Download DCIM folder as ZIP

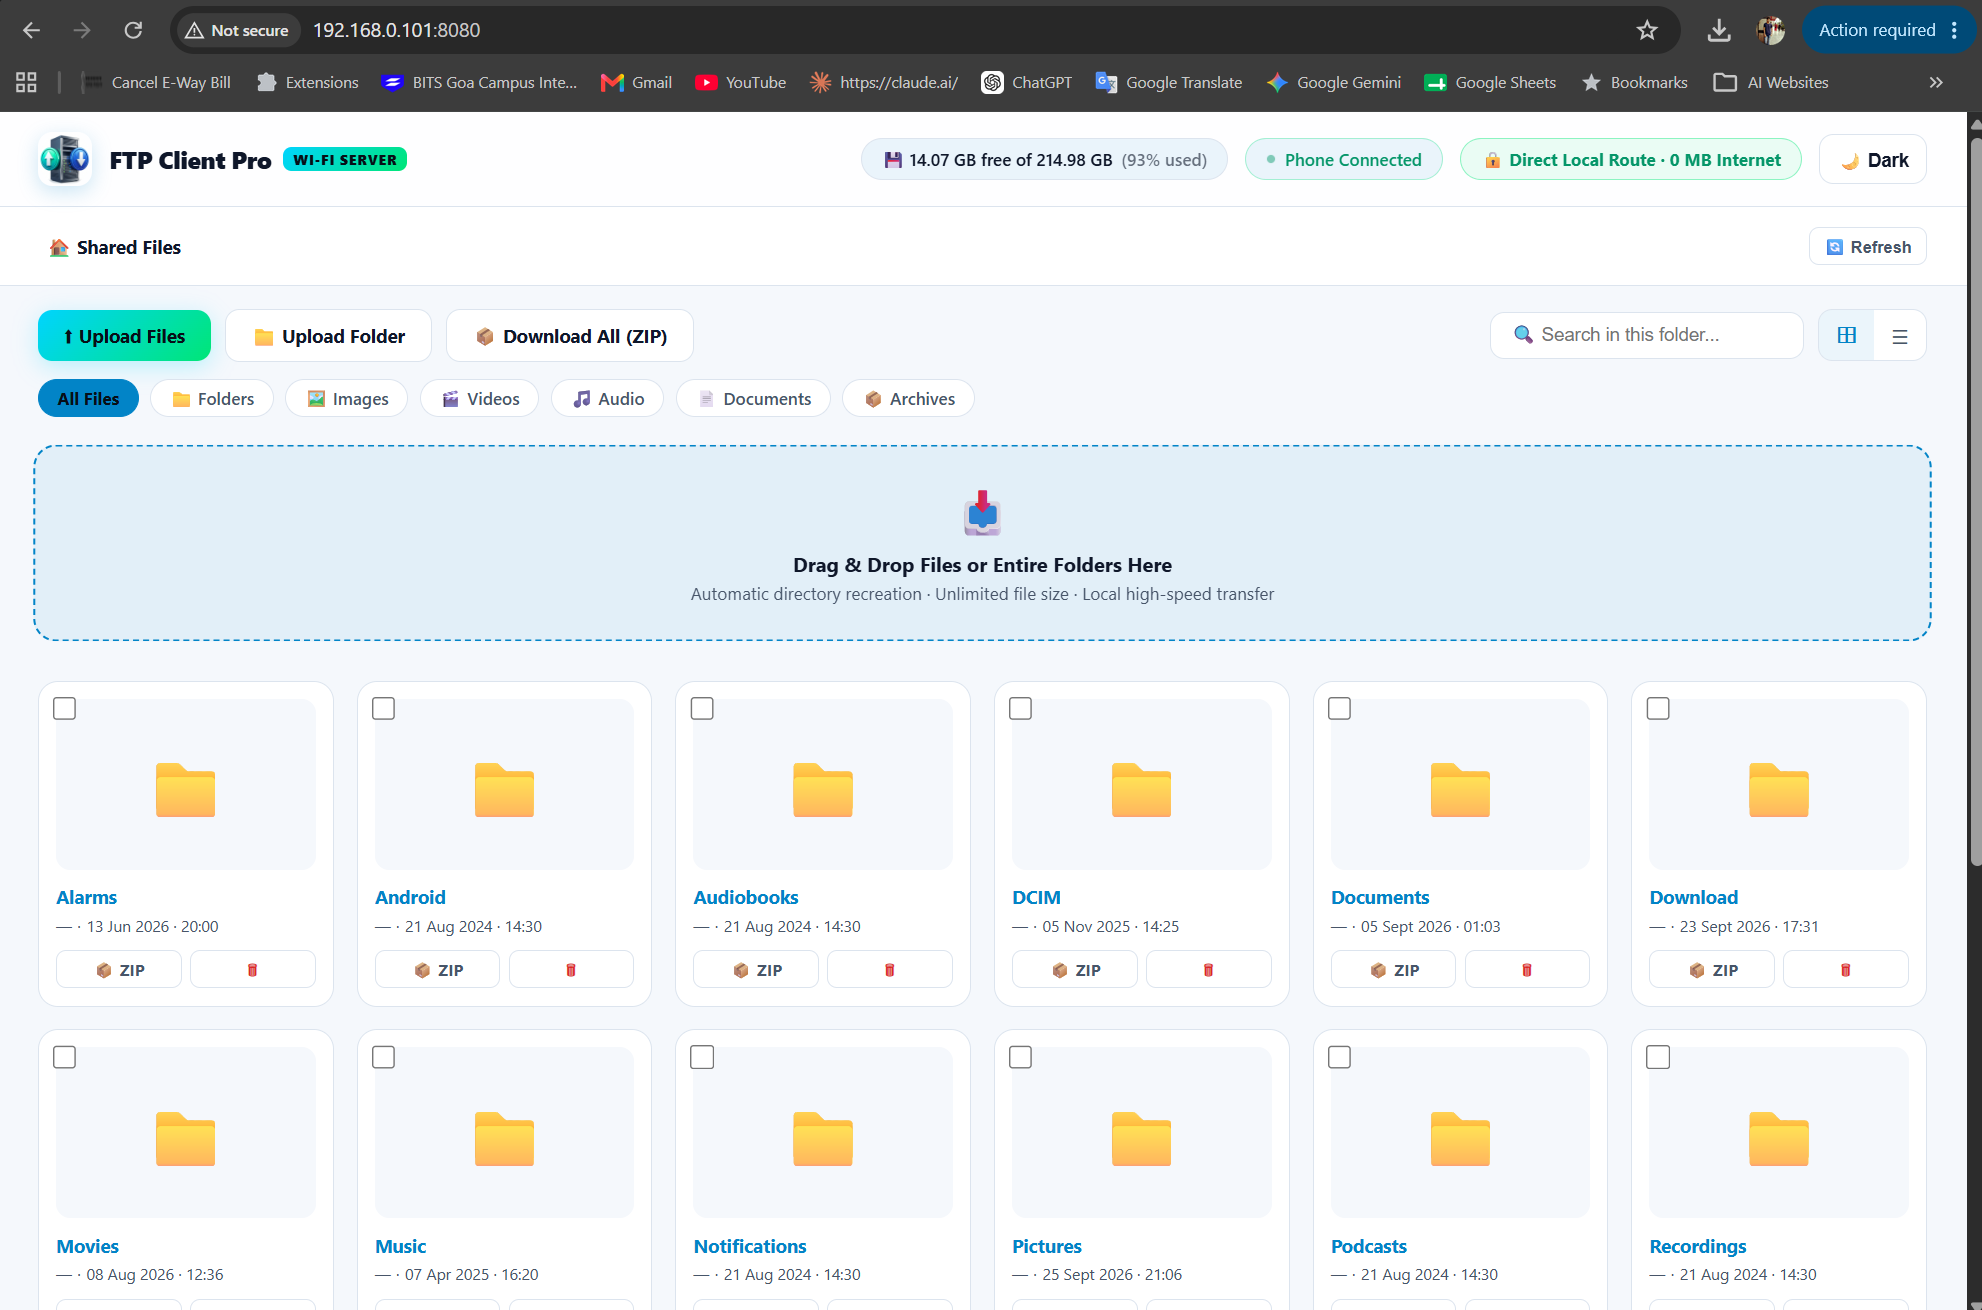pyautogui.click(x=1075, y=970)
